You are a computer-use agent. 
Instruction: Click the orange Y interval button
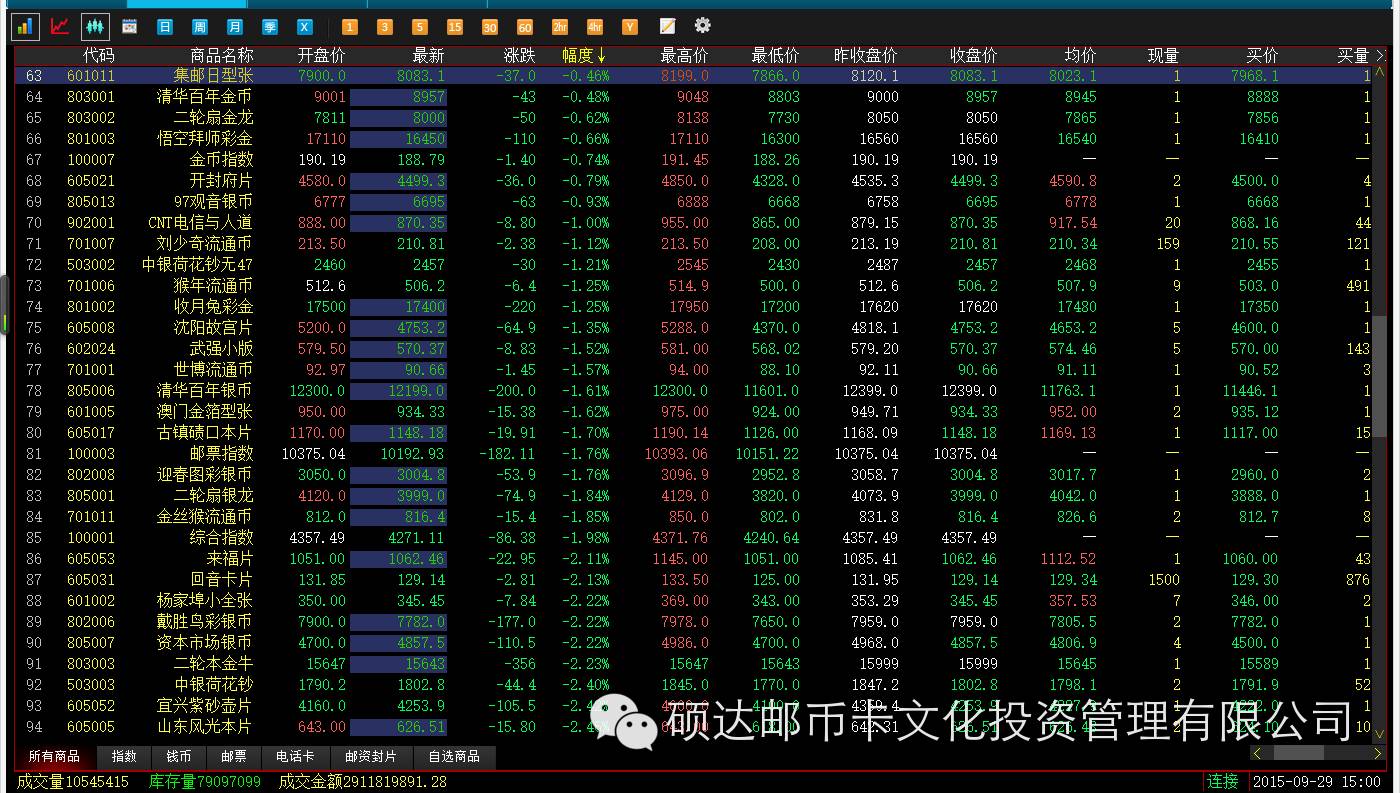[630, 27]
